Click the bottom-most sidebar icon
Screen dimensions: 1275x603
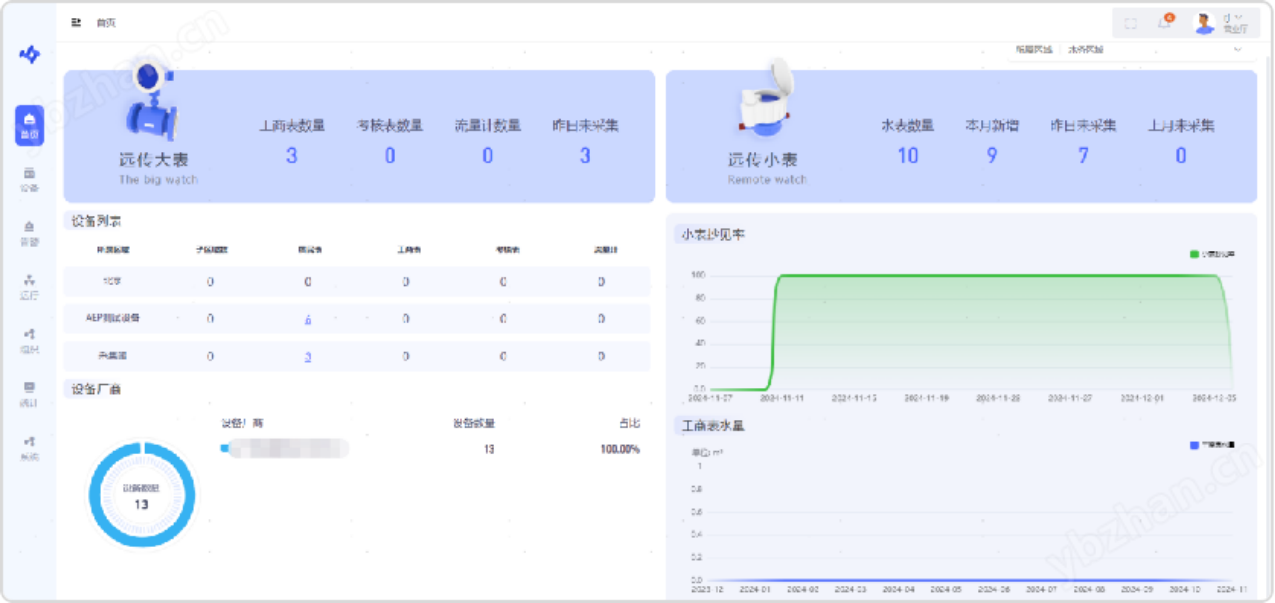(29, 446)
